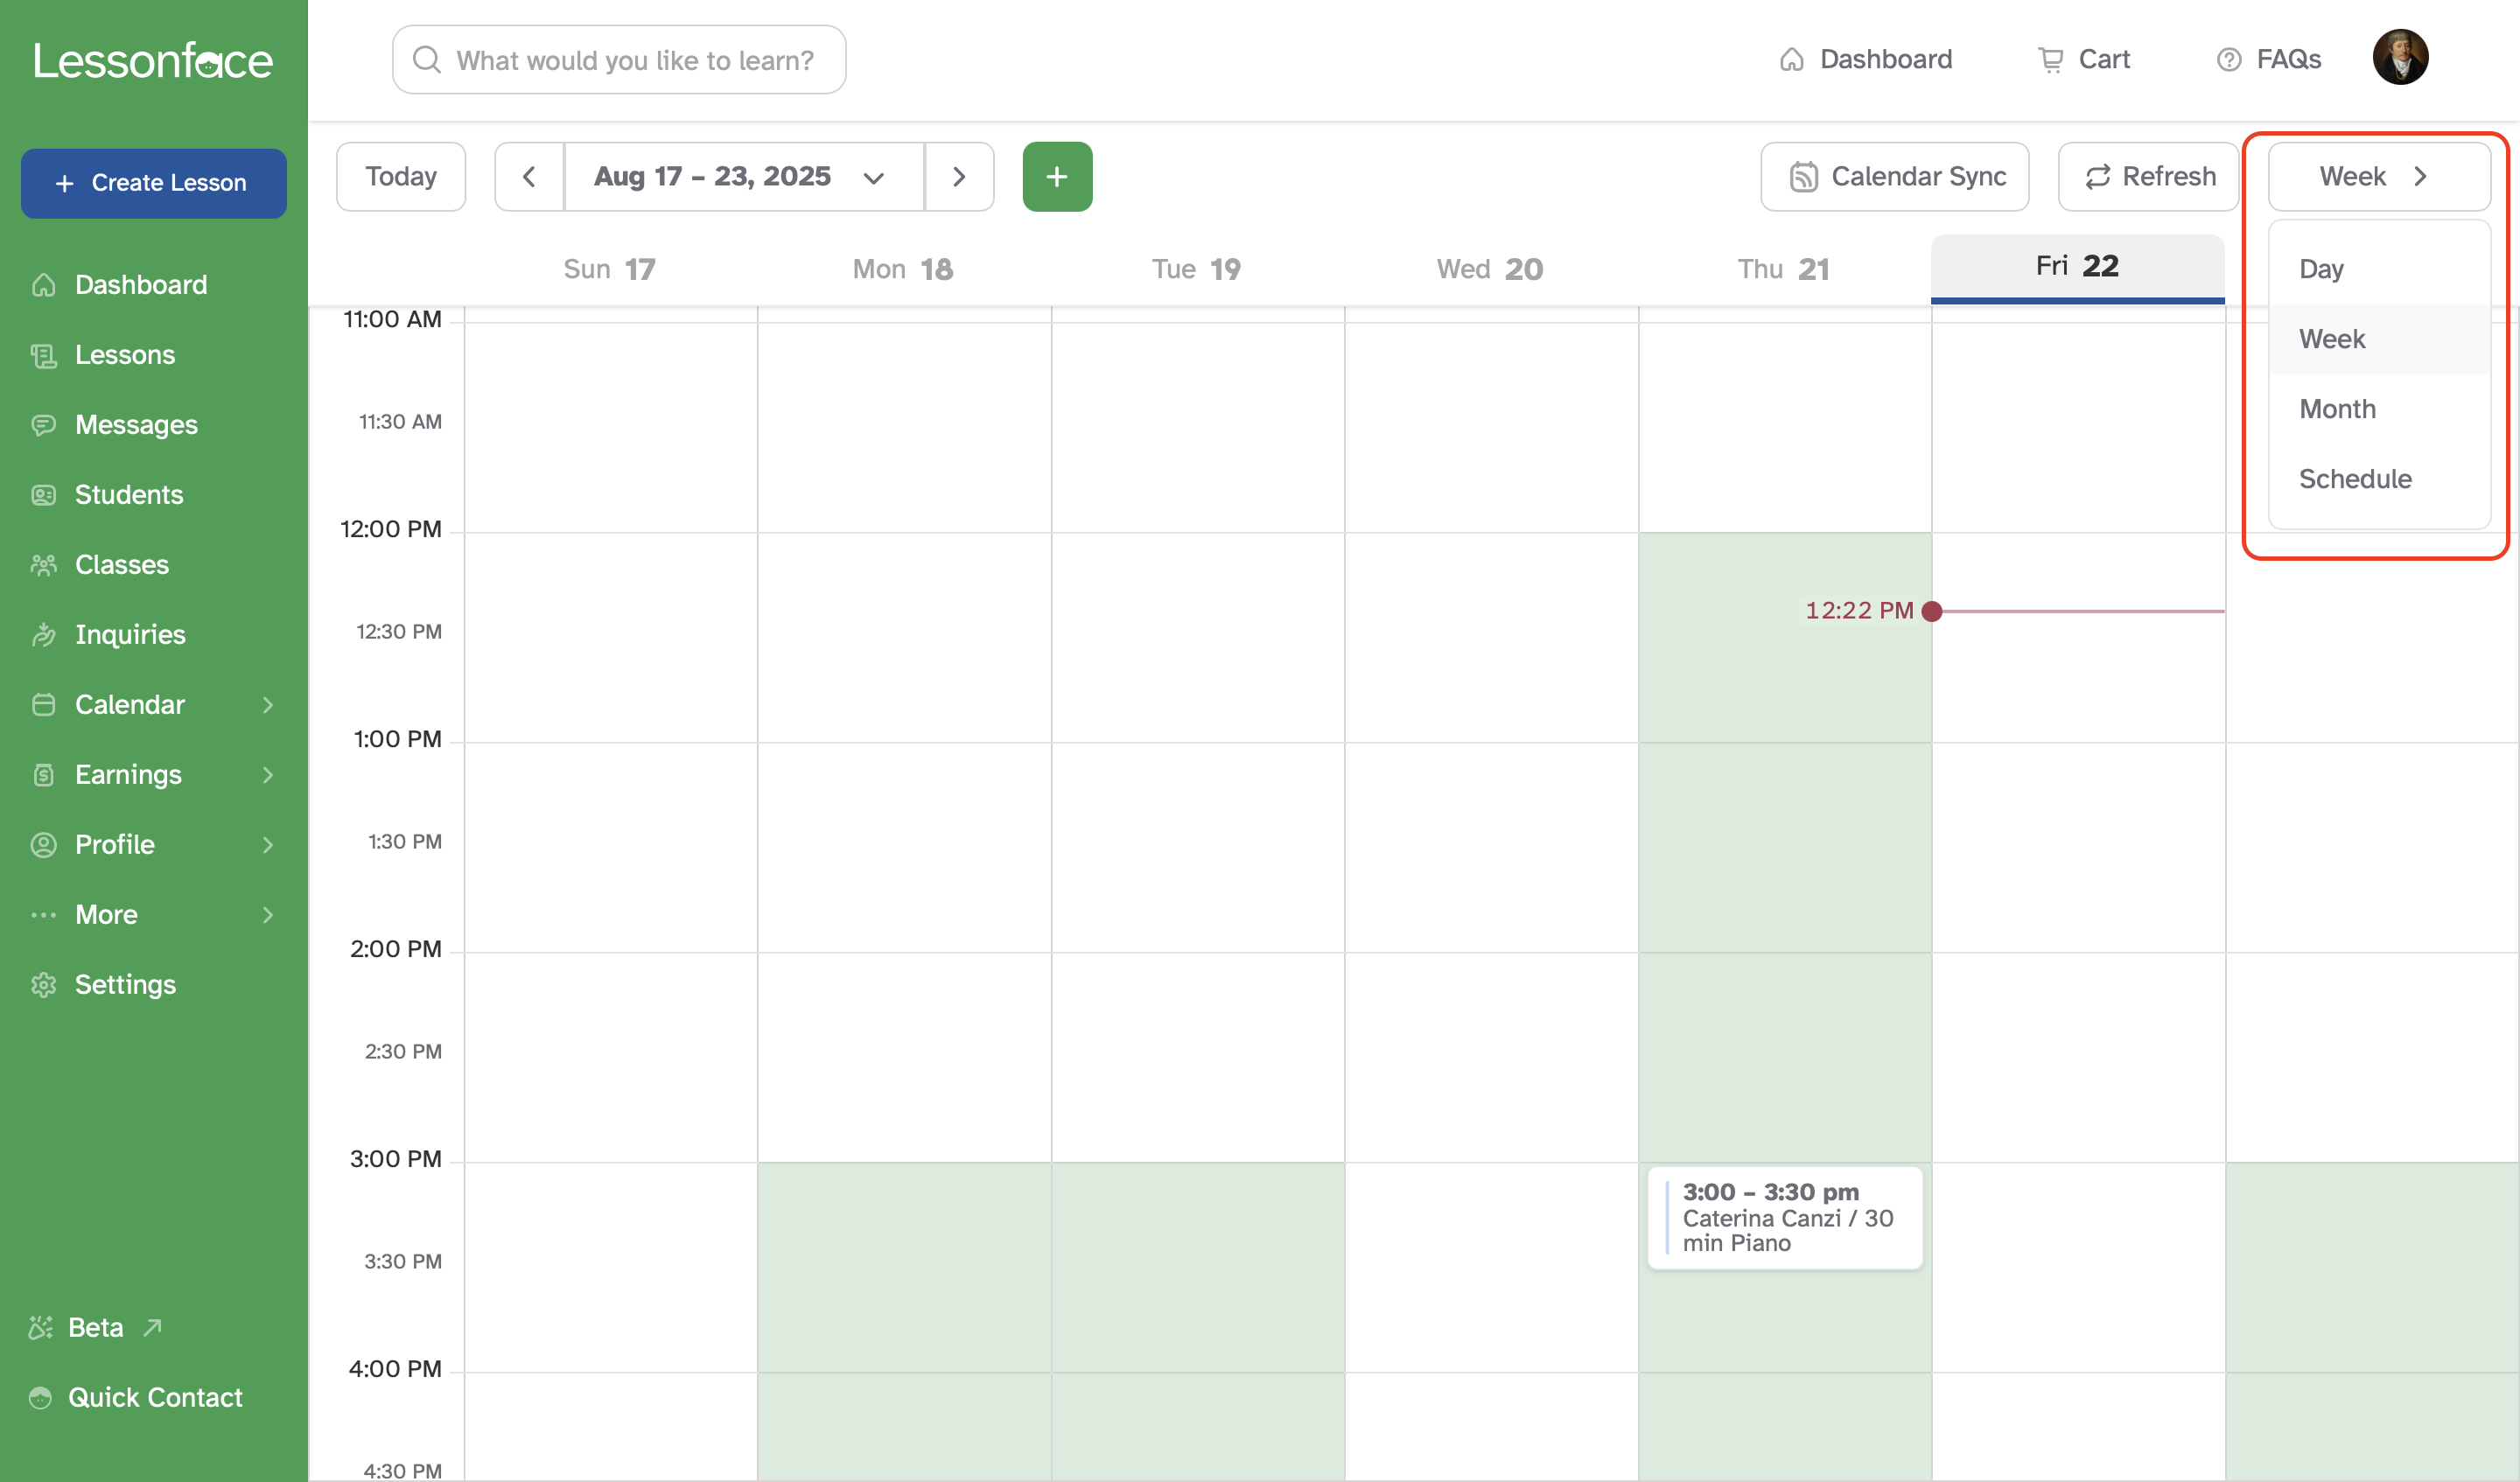Open the Classes section
This screenshot has height=1482, width=2520.
[122, 564]
